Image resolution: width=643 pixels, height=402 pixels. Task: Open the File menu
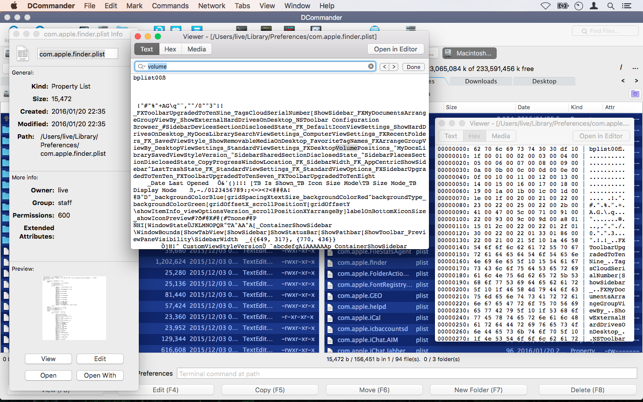point(89,6)
